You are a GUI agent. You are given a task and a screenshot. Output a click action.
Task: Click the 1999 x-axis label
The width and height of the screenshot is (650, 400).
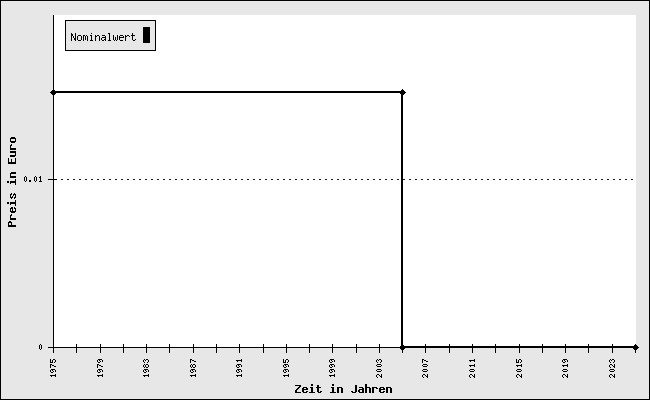(x=333, y=368)
